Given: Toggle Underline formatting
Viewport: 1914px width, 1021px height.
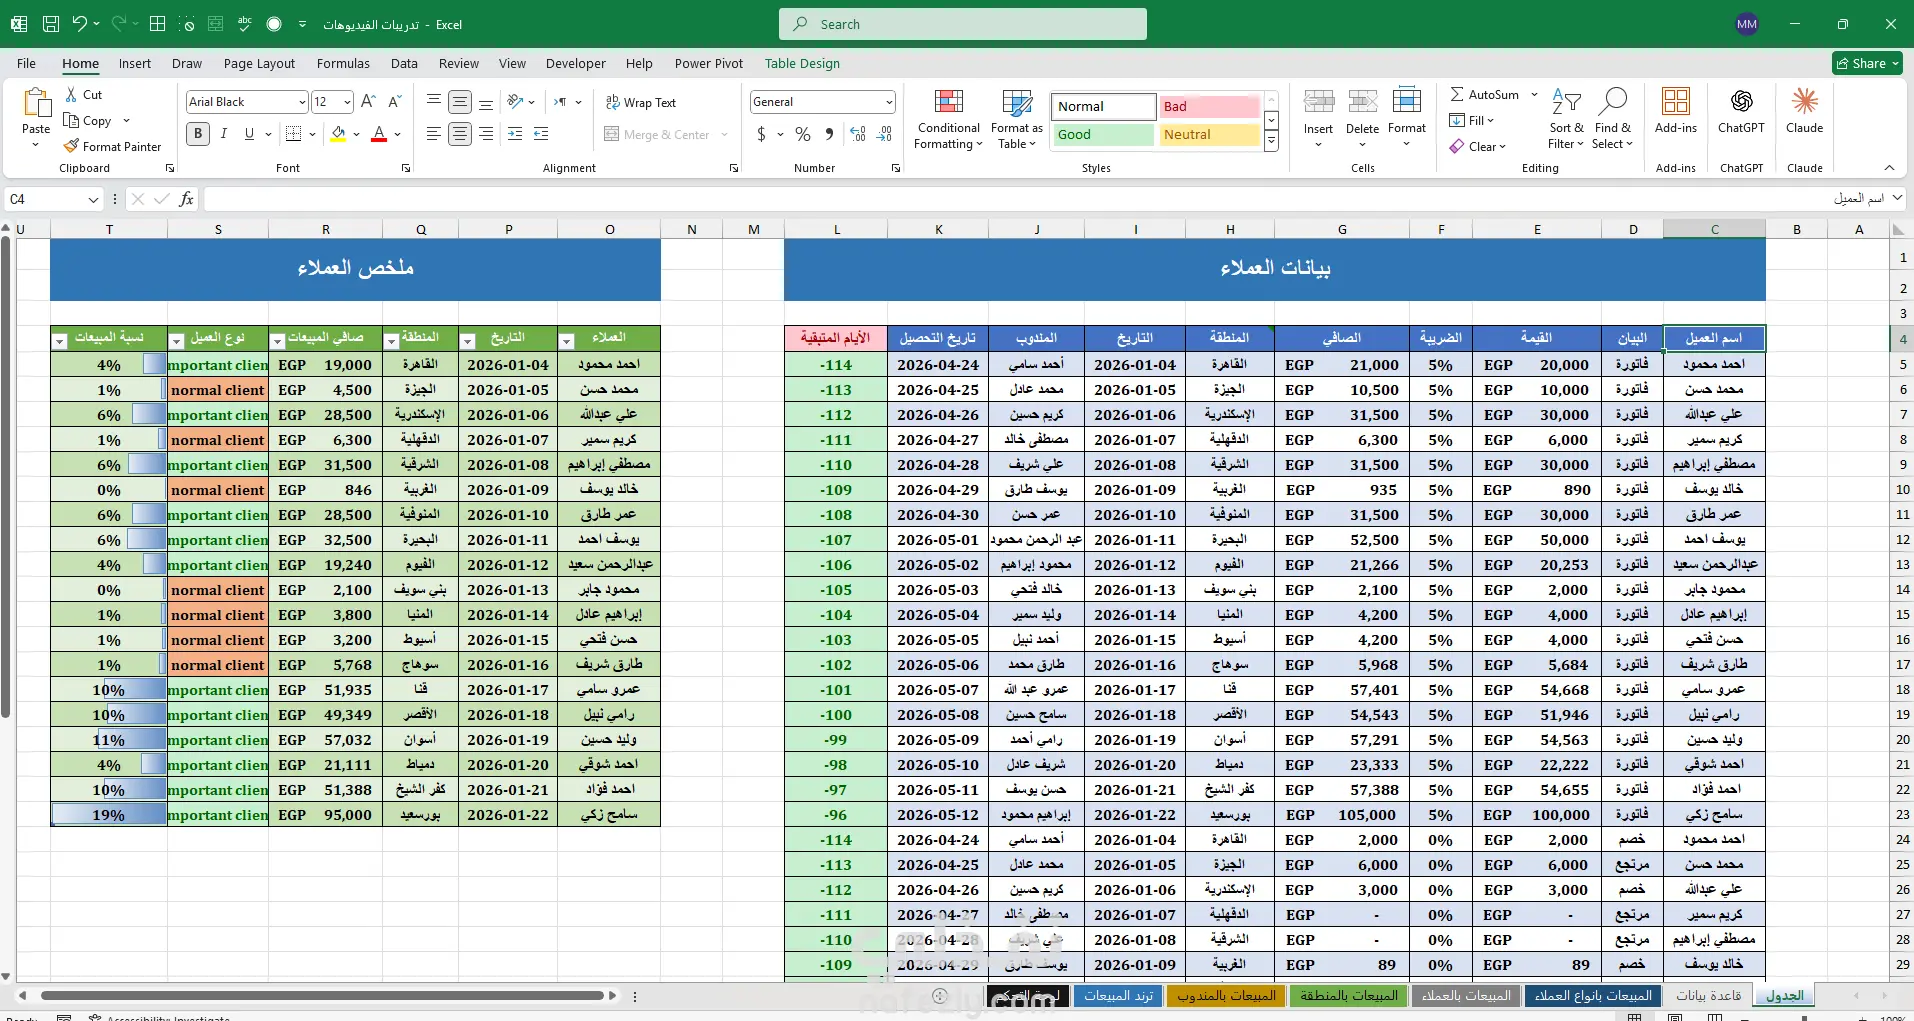Looking at the screenshot, I should tap(249, 134).
